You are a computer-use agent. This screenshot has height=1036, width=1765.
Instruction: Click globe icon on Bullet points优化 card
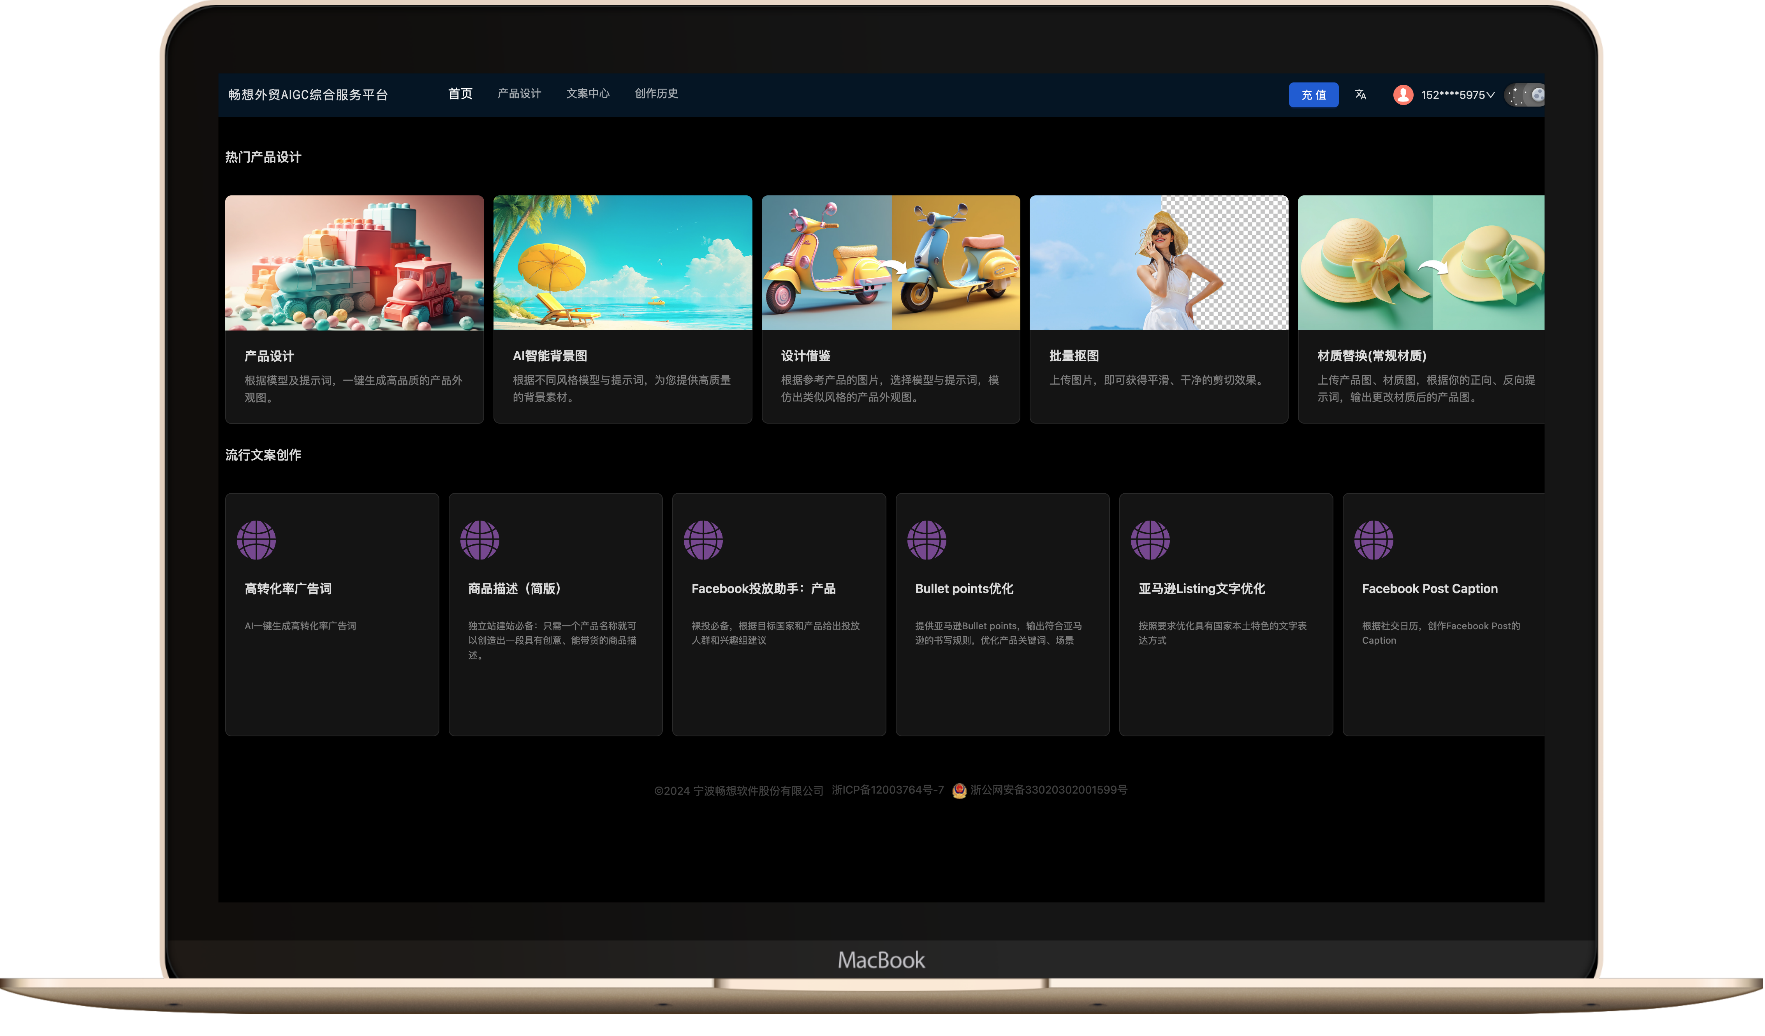(x=927, y=540)
